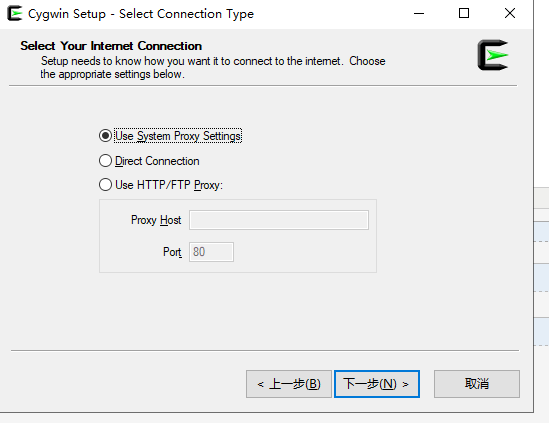Click the Port label
This screenshot has width=549, height=423.
[172, 252]
